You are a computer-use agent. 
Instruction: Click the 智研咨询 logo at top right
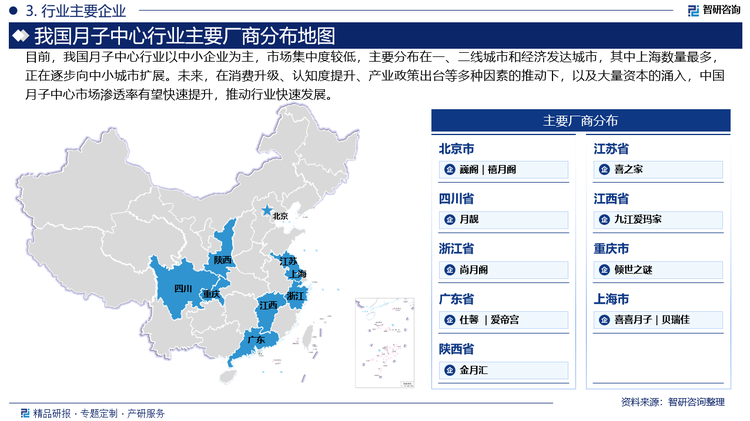point(713,10)
